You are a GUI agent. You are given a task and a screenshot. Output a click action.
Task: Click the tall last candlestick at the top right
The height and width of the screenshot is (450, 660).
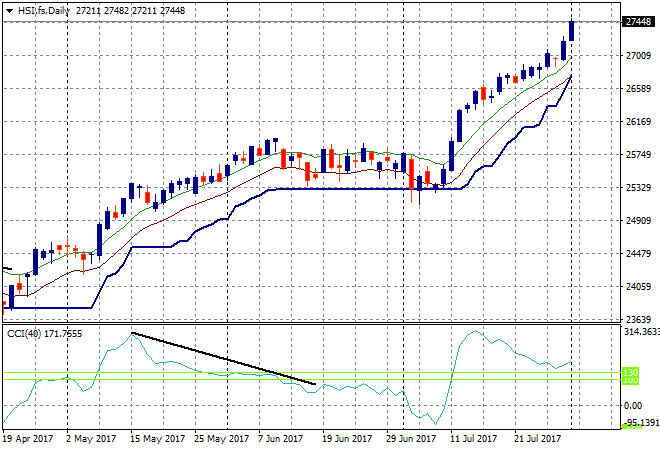pyautogui.click(x=572, y=31)
